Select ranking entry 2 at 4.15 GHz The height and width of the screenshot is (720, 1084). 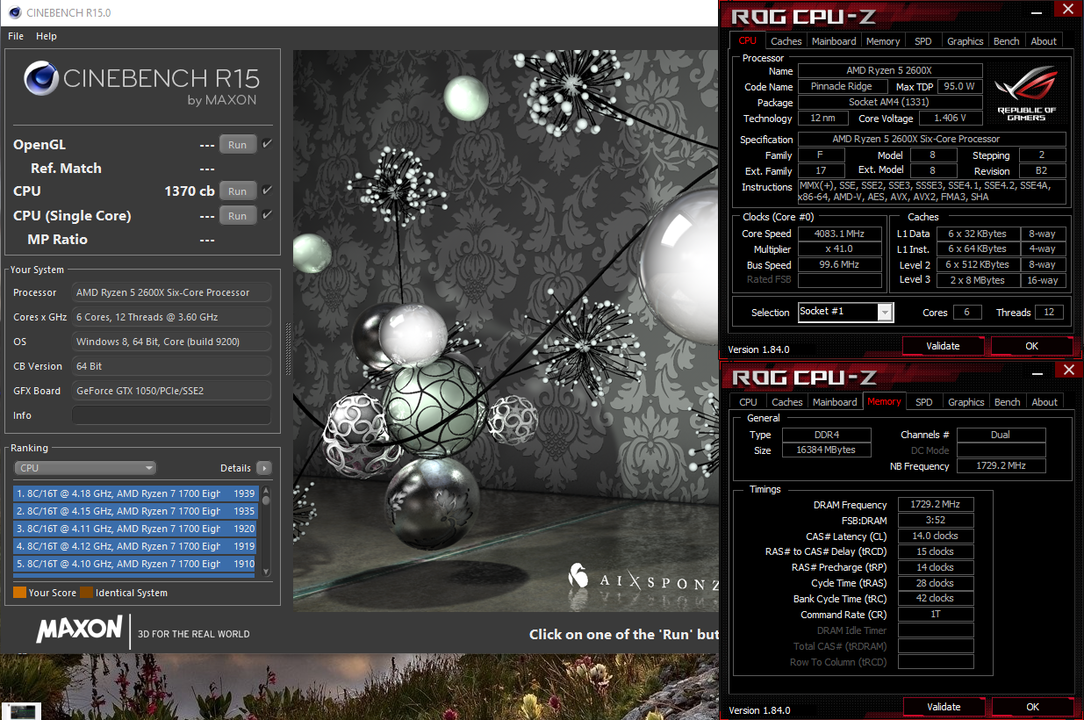pos(136,511)
